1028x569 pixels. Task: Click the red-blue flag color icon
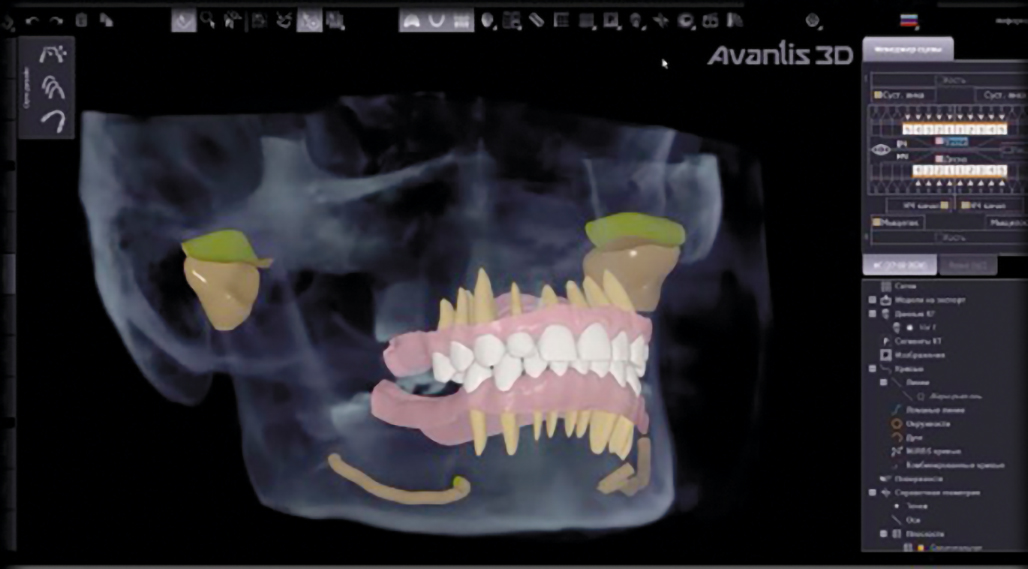[908, 20]
